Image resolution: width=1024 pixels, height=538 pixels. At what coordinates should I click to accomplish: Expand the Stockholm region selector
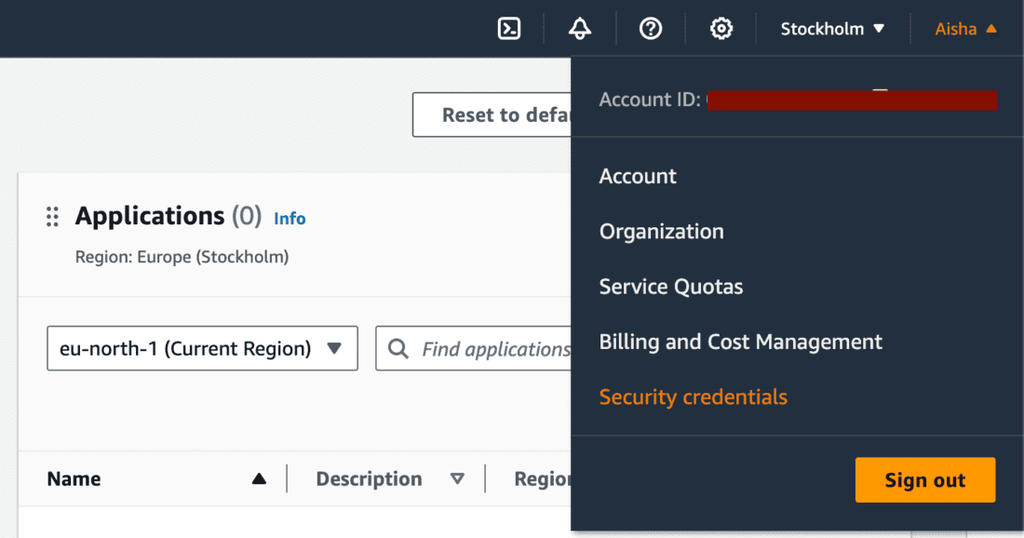[x=833, y=29]
